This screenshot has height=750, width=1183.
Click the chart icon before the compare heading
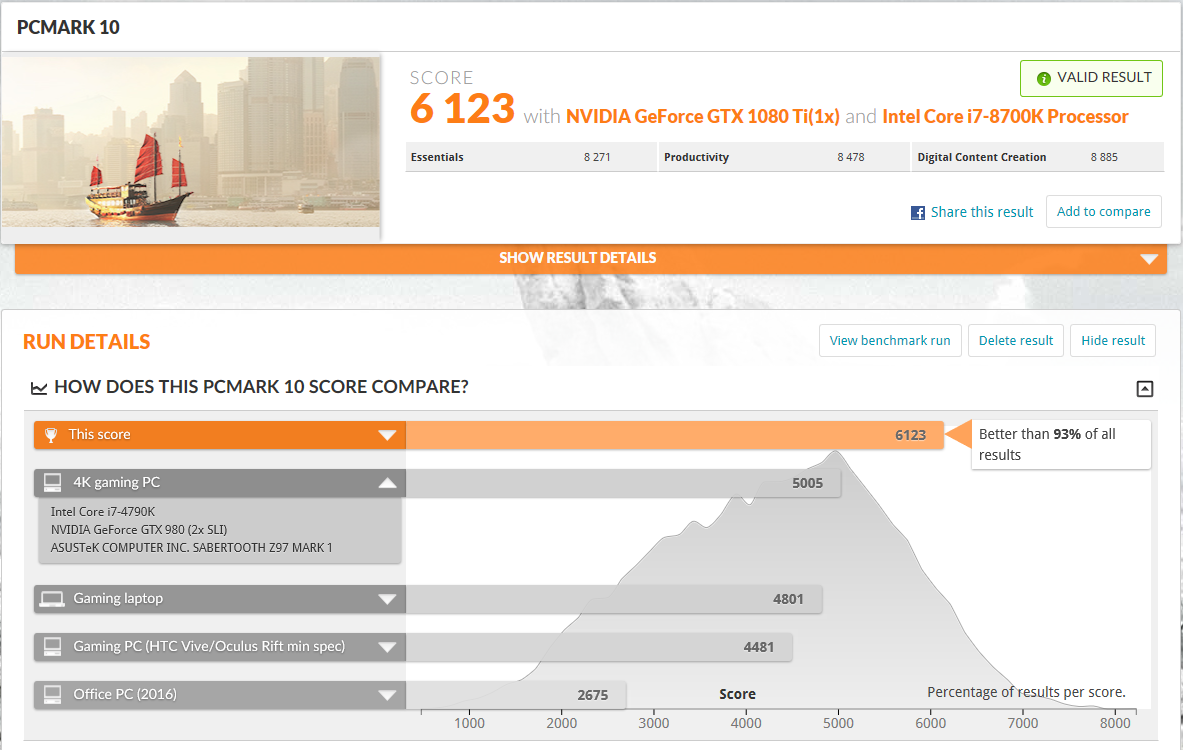click(x=38, y=388)
